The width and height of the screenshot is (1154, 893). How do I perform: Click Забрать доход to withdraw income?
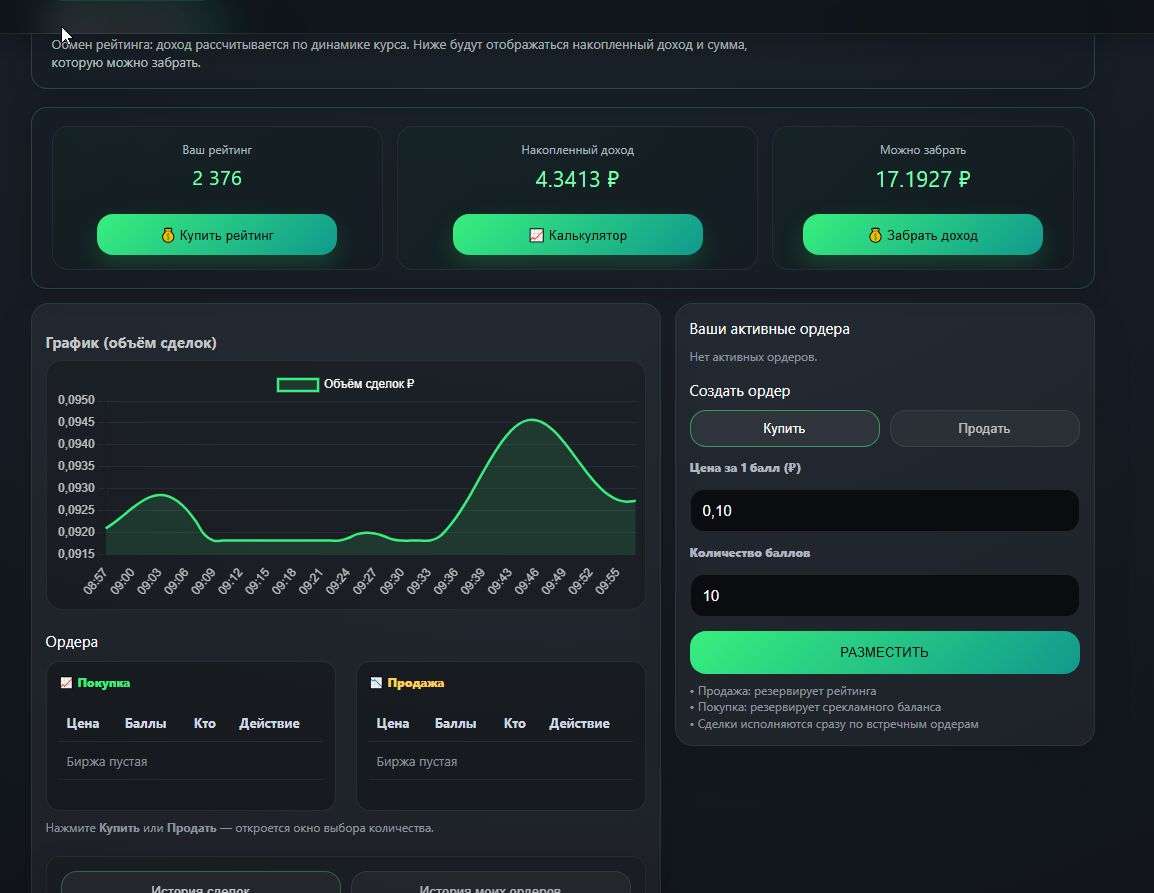pos(923,235)
